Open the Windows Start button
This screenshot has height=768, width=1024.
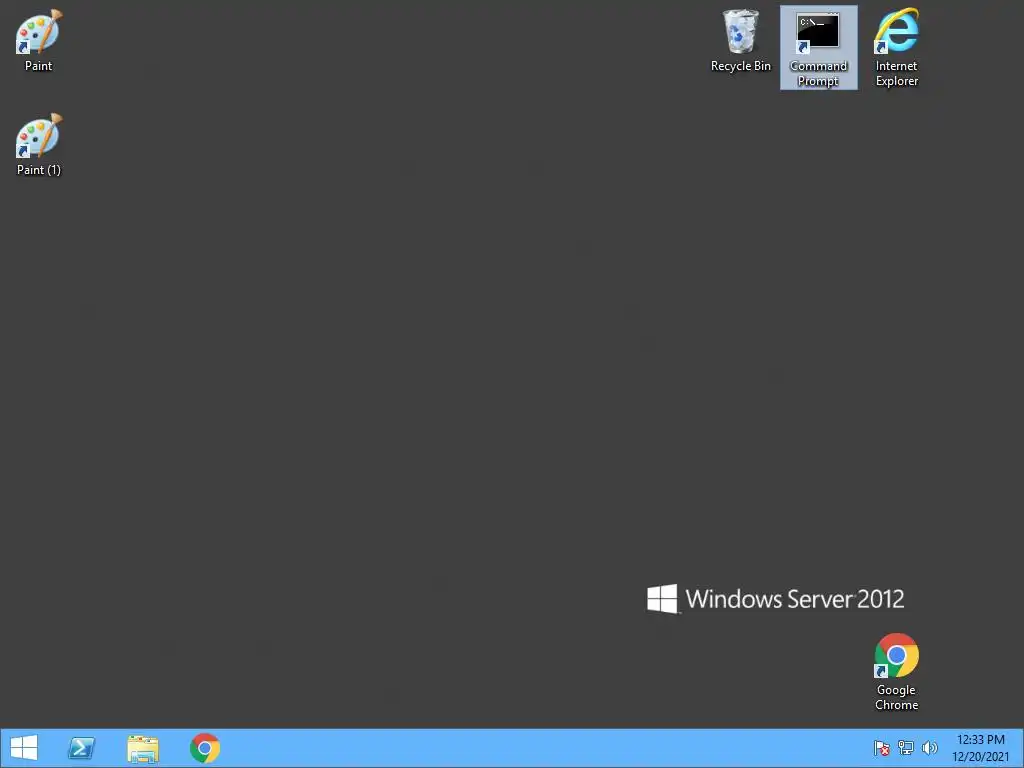[x=24, y=748]
